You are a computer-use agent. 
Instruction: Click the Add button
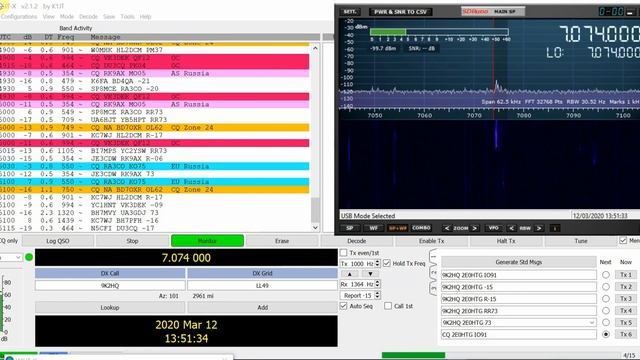click(262, 307)
